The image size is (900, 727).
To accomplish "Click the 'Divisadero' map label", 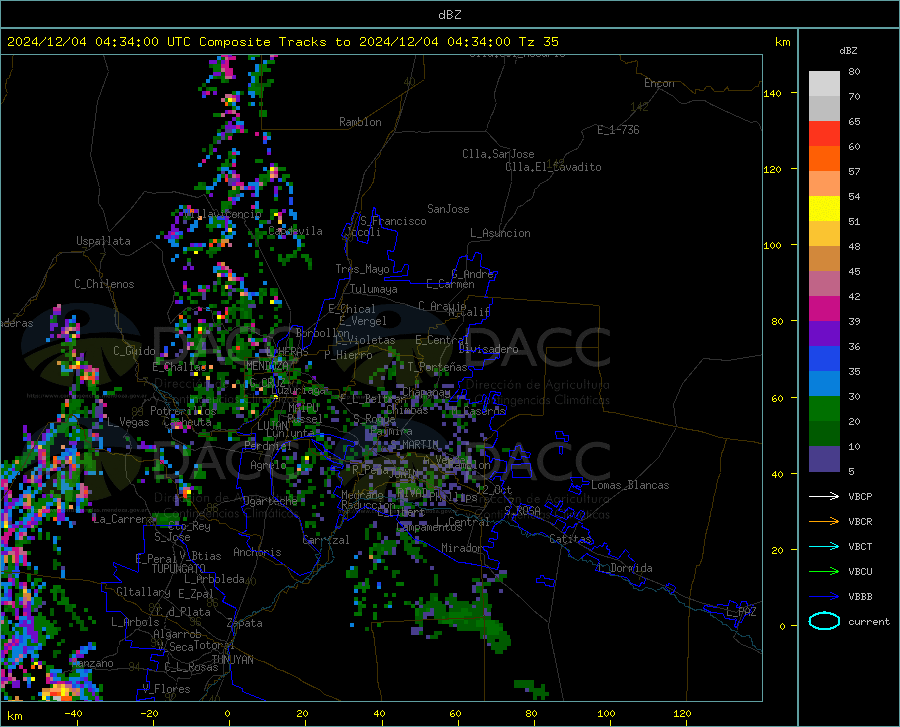I will (x=488, y=349).
